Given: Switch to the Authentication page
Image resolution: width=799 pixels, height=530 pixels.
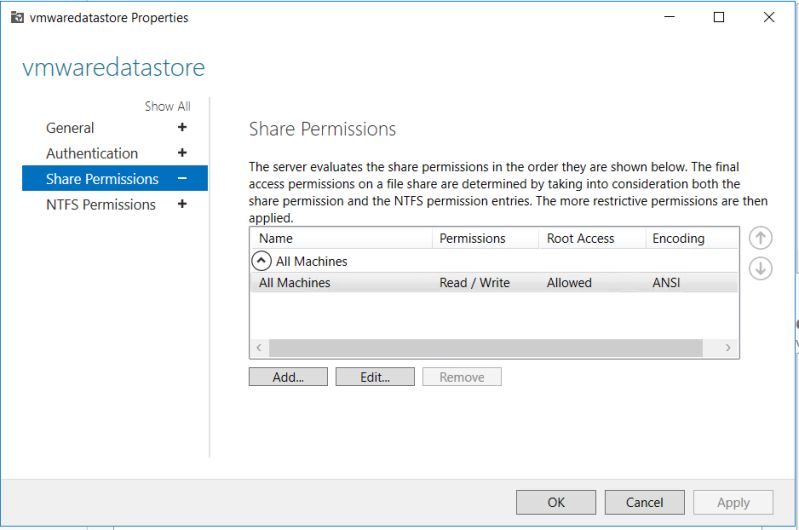Looking at the screenshot, I should (x=92, y=153).
